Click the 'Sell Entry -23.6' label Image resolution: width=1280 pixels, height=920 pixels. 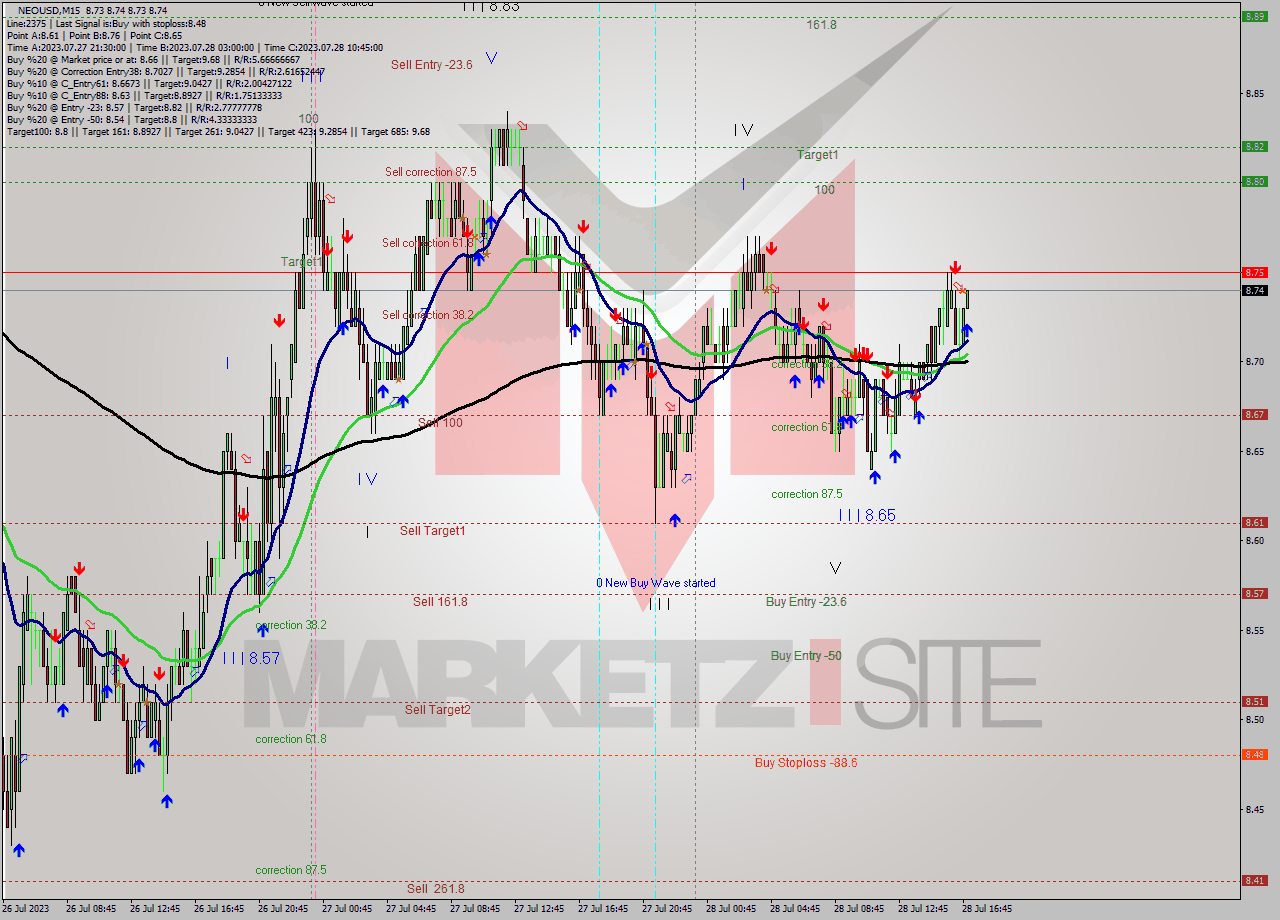(431, 64)
